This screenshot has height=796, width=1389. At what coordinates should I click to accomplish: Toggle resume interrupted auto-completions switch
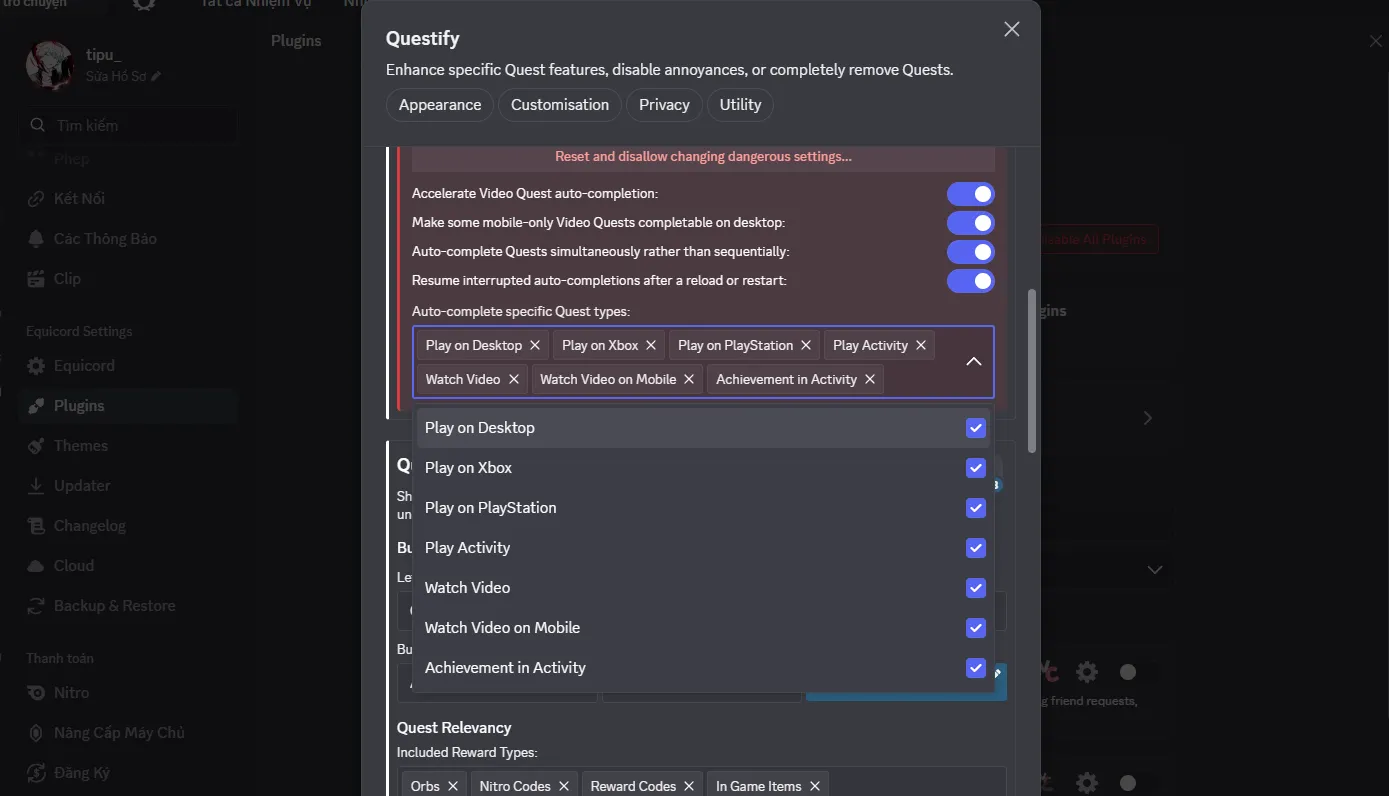(x=970, y=281)
